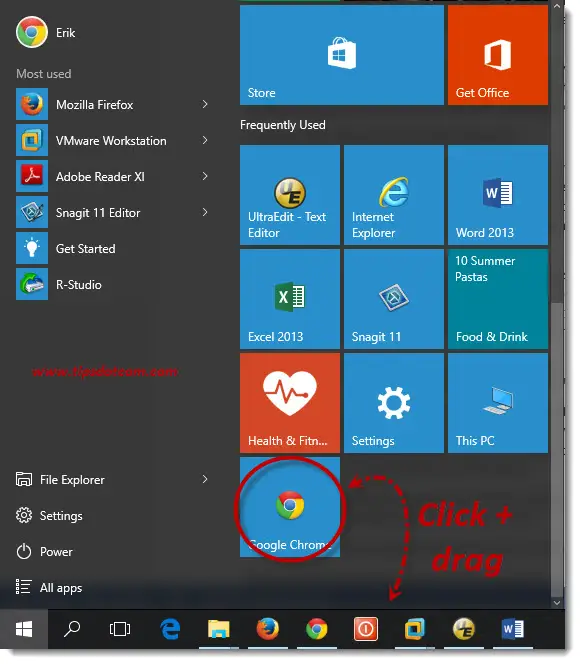Screen dimensions: 580x664
Task: Launch the Excel 2013 tile
Action: [290, 299]
